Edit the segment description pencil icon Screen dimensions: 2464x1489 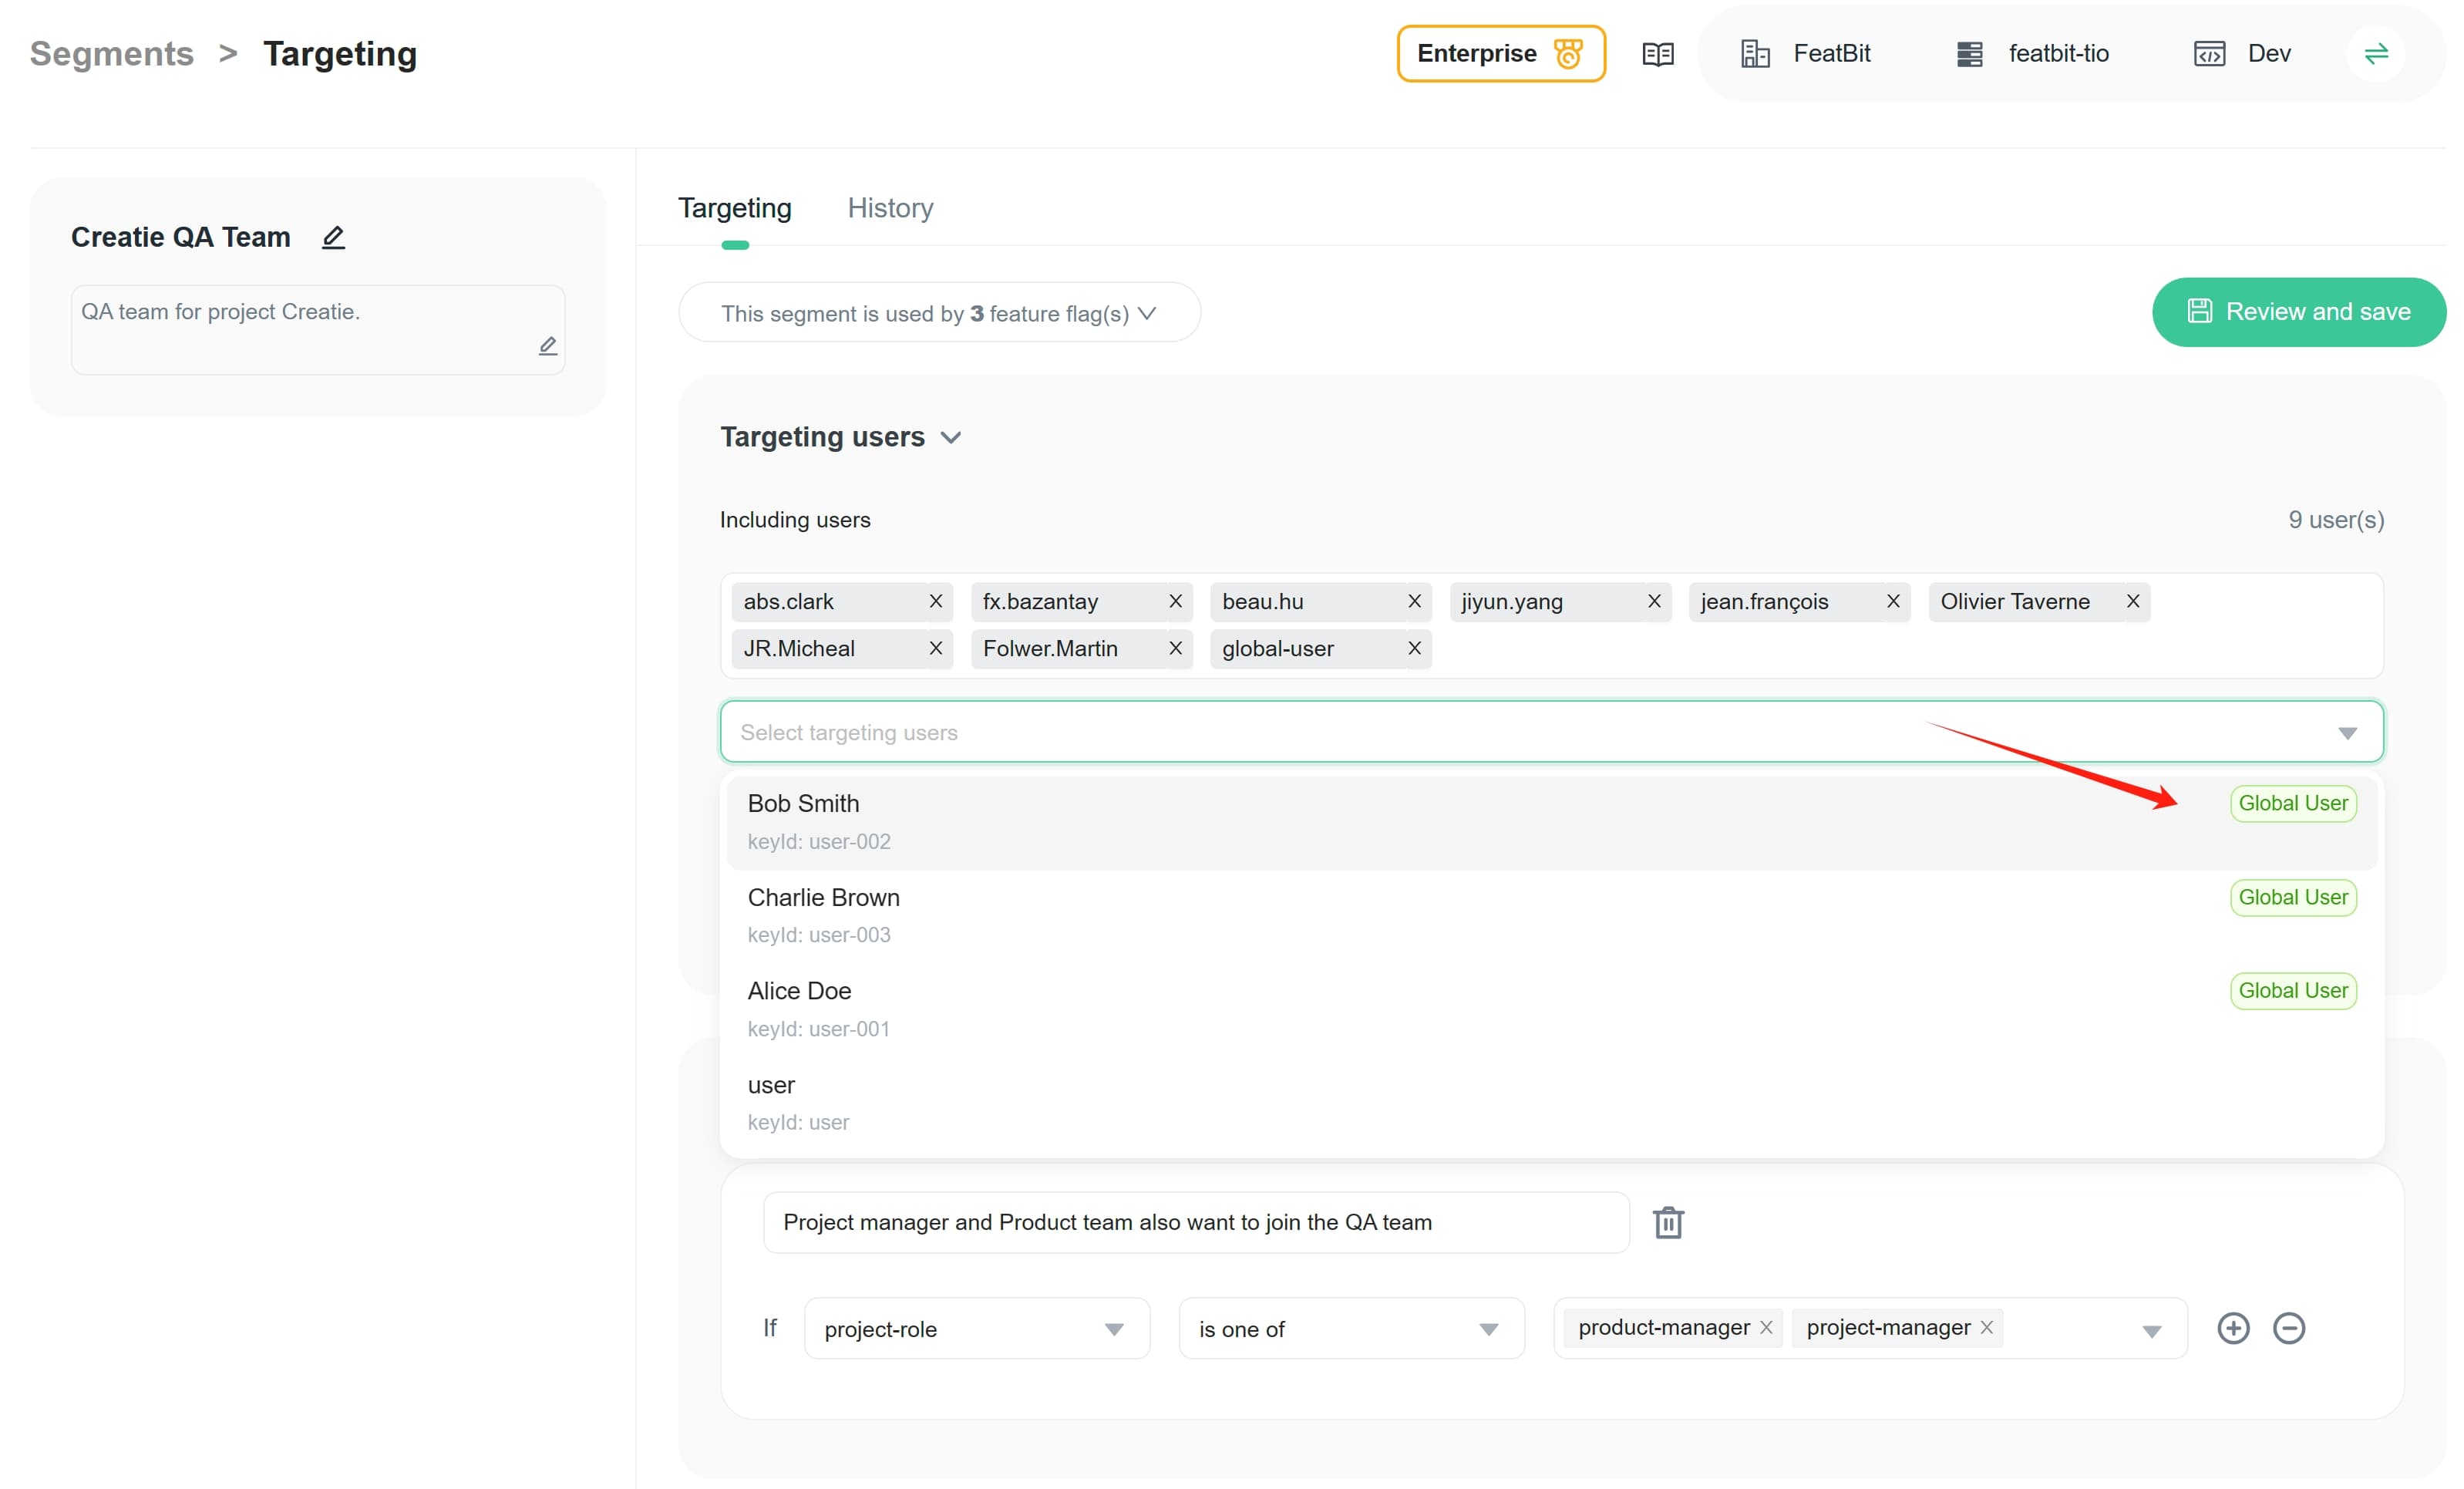click(547, 346)
